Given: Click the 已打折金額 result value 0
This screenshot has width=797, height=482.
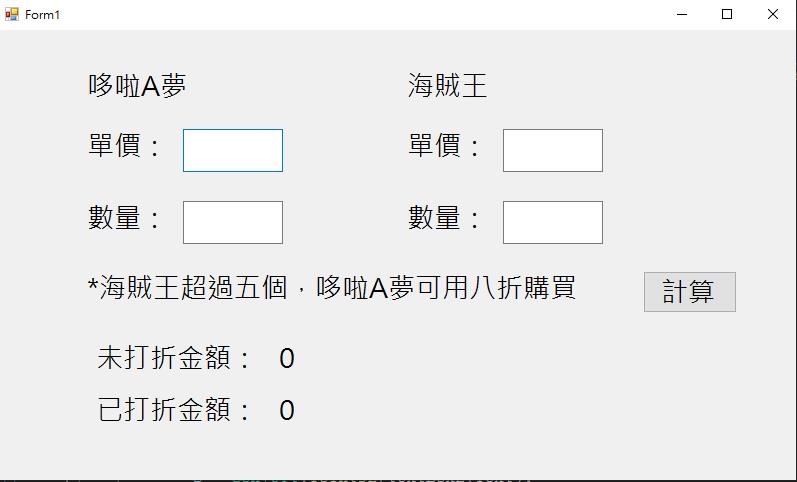Looking at the screenshot, I should (287, 411).
